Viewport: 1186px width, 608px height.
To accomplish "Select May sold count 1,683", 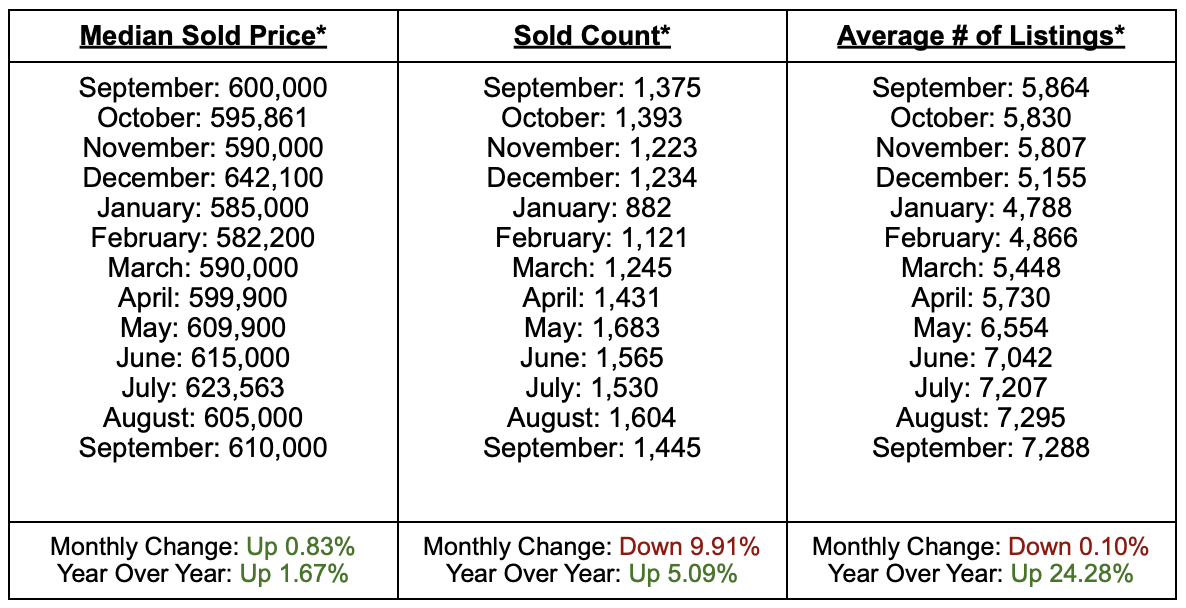I will 592,328.
